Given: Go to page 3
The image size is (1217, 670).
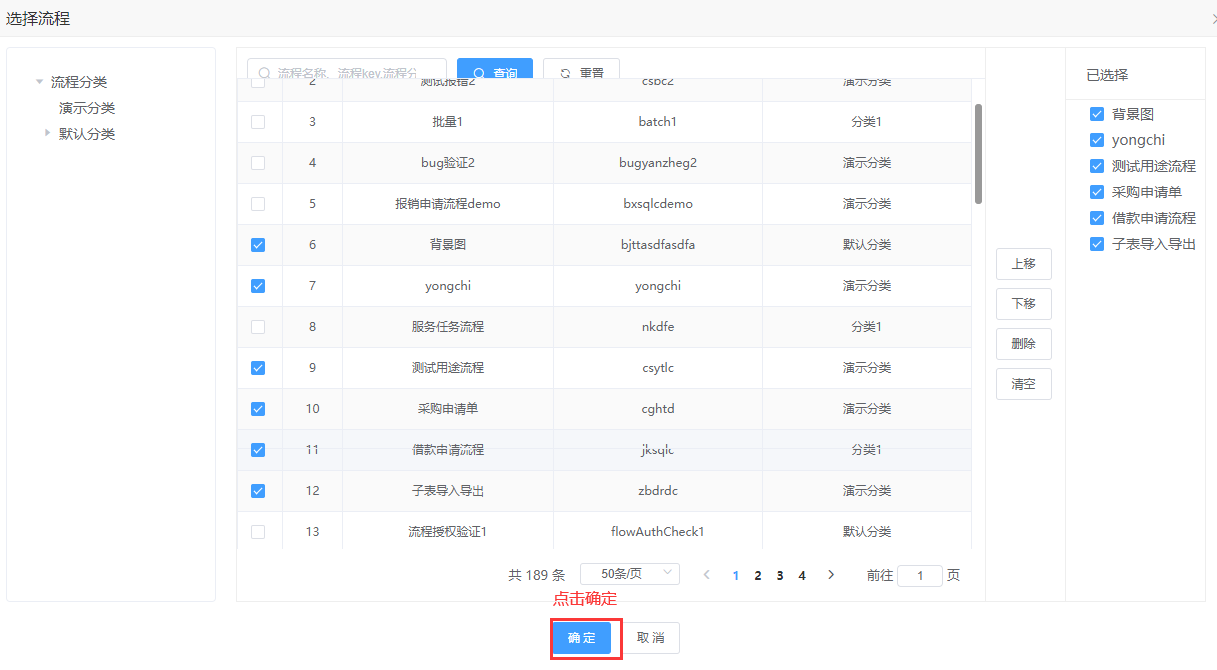Looking at the screenshot, I should click(780, 575).
